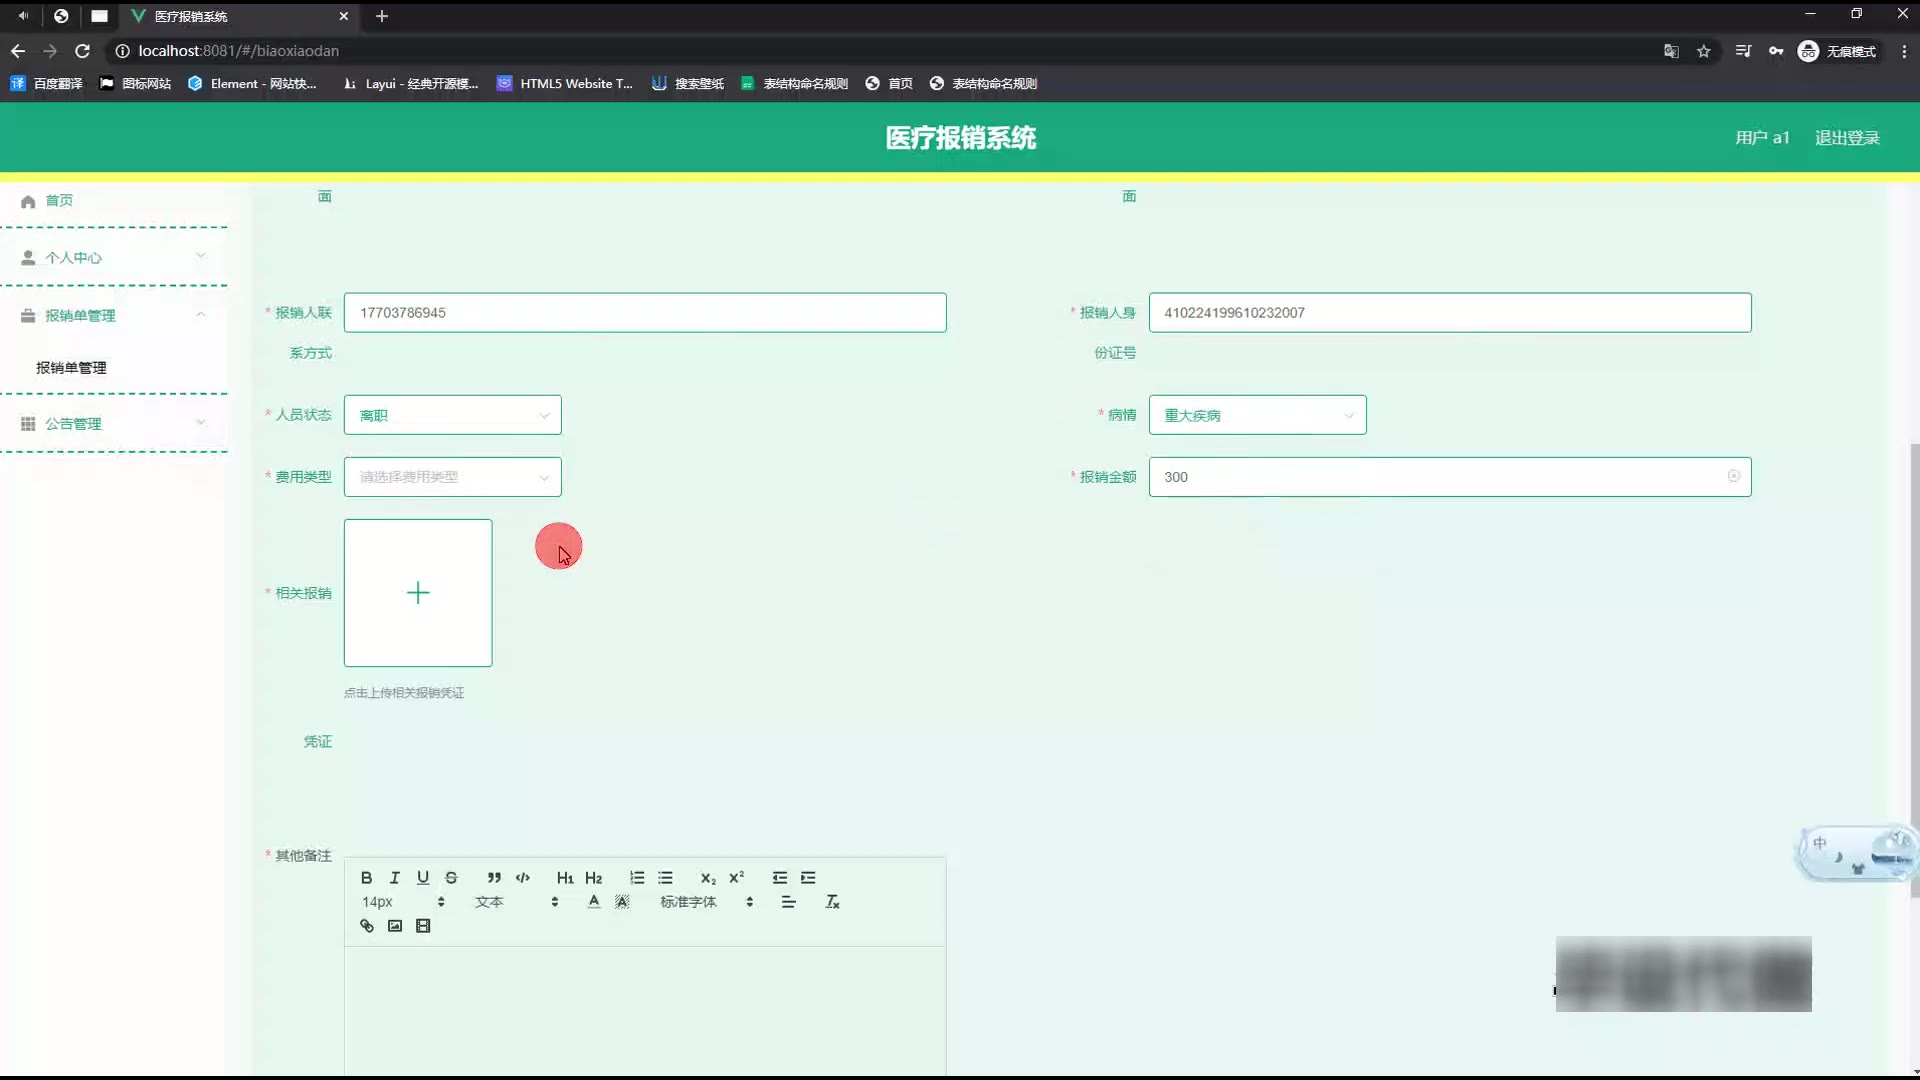Clear text formatting in the editor

(x=832, y=902)
